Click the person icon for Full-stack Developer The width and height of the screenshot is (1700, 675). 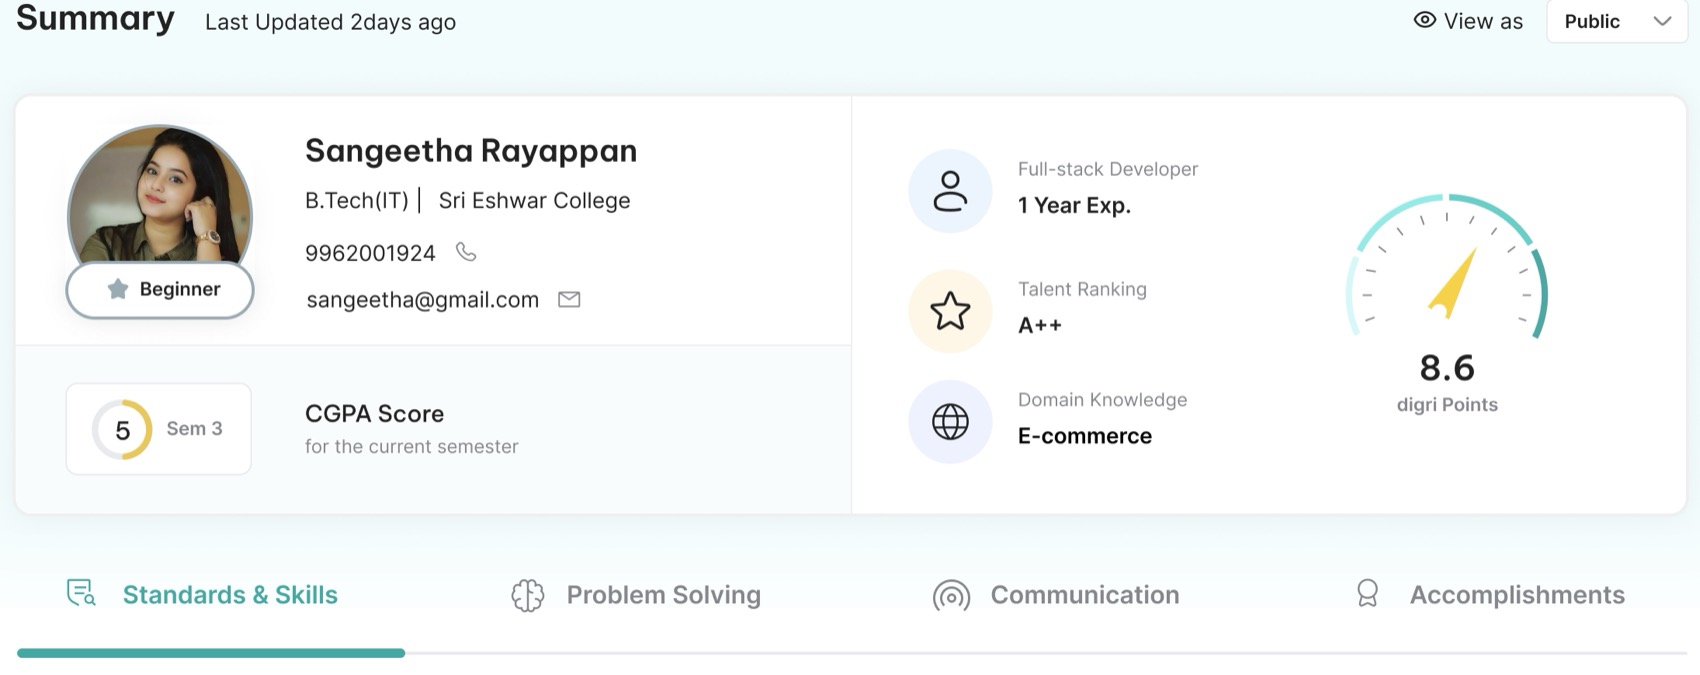click(950, 191)
